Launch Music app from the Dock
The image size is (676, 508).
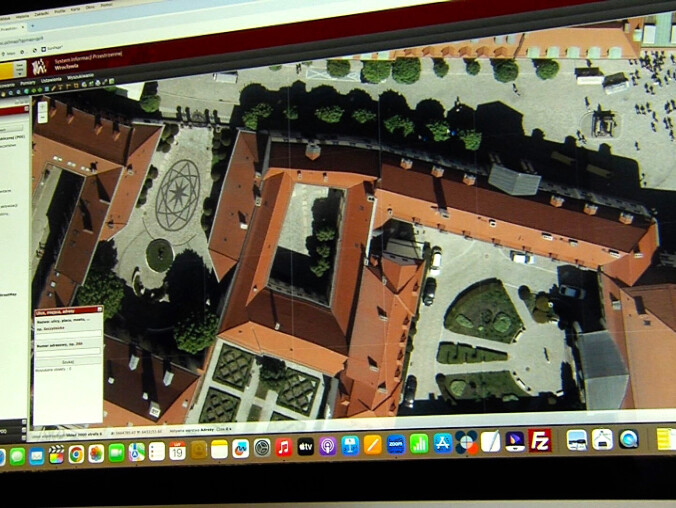tap(284, 447)
